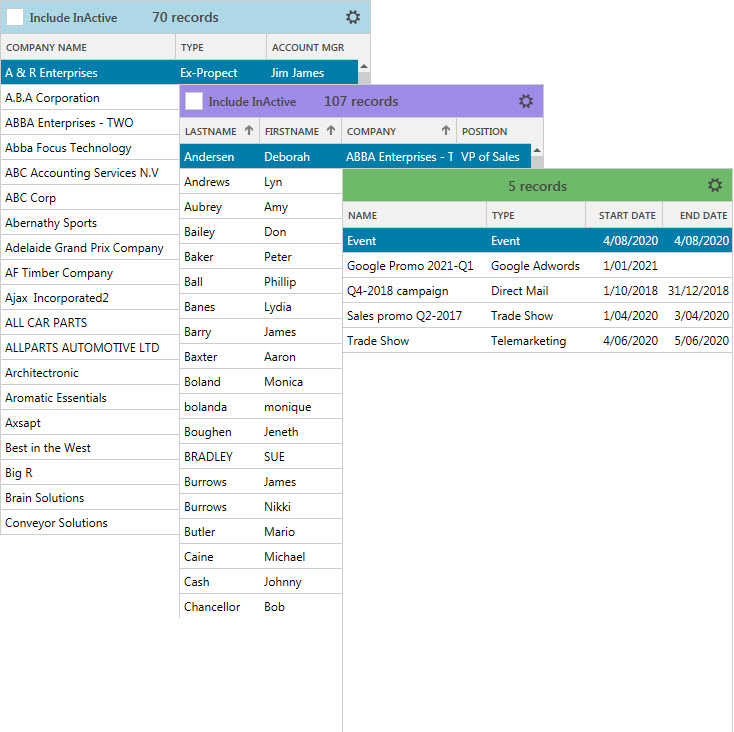Image resolution: width=734 pixels, height=732 pixels.
Task: Open settings gear in the 70 records panel
Action: coord(353,17)
